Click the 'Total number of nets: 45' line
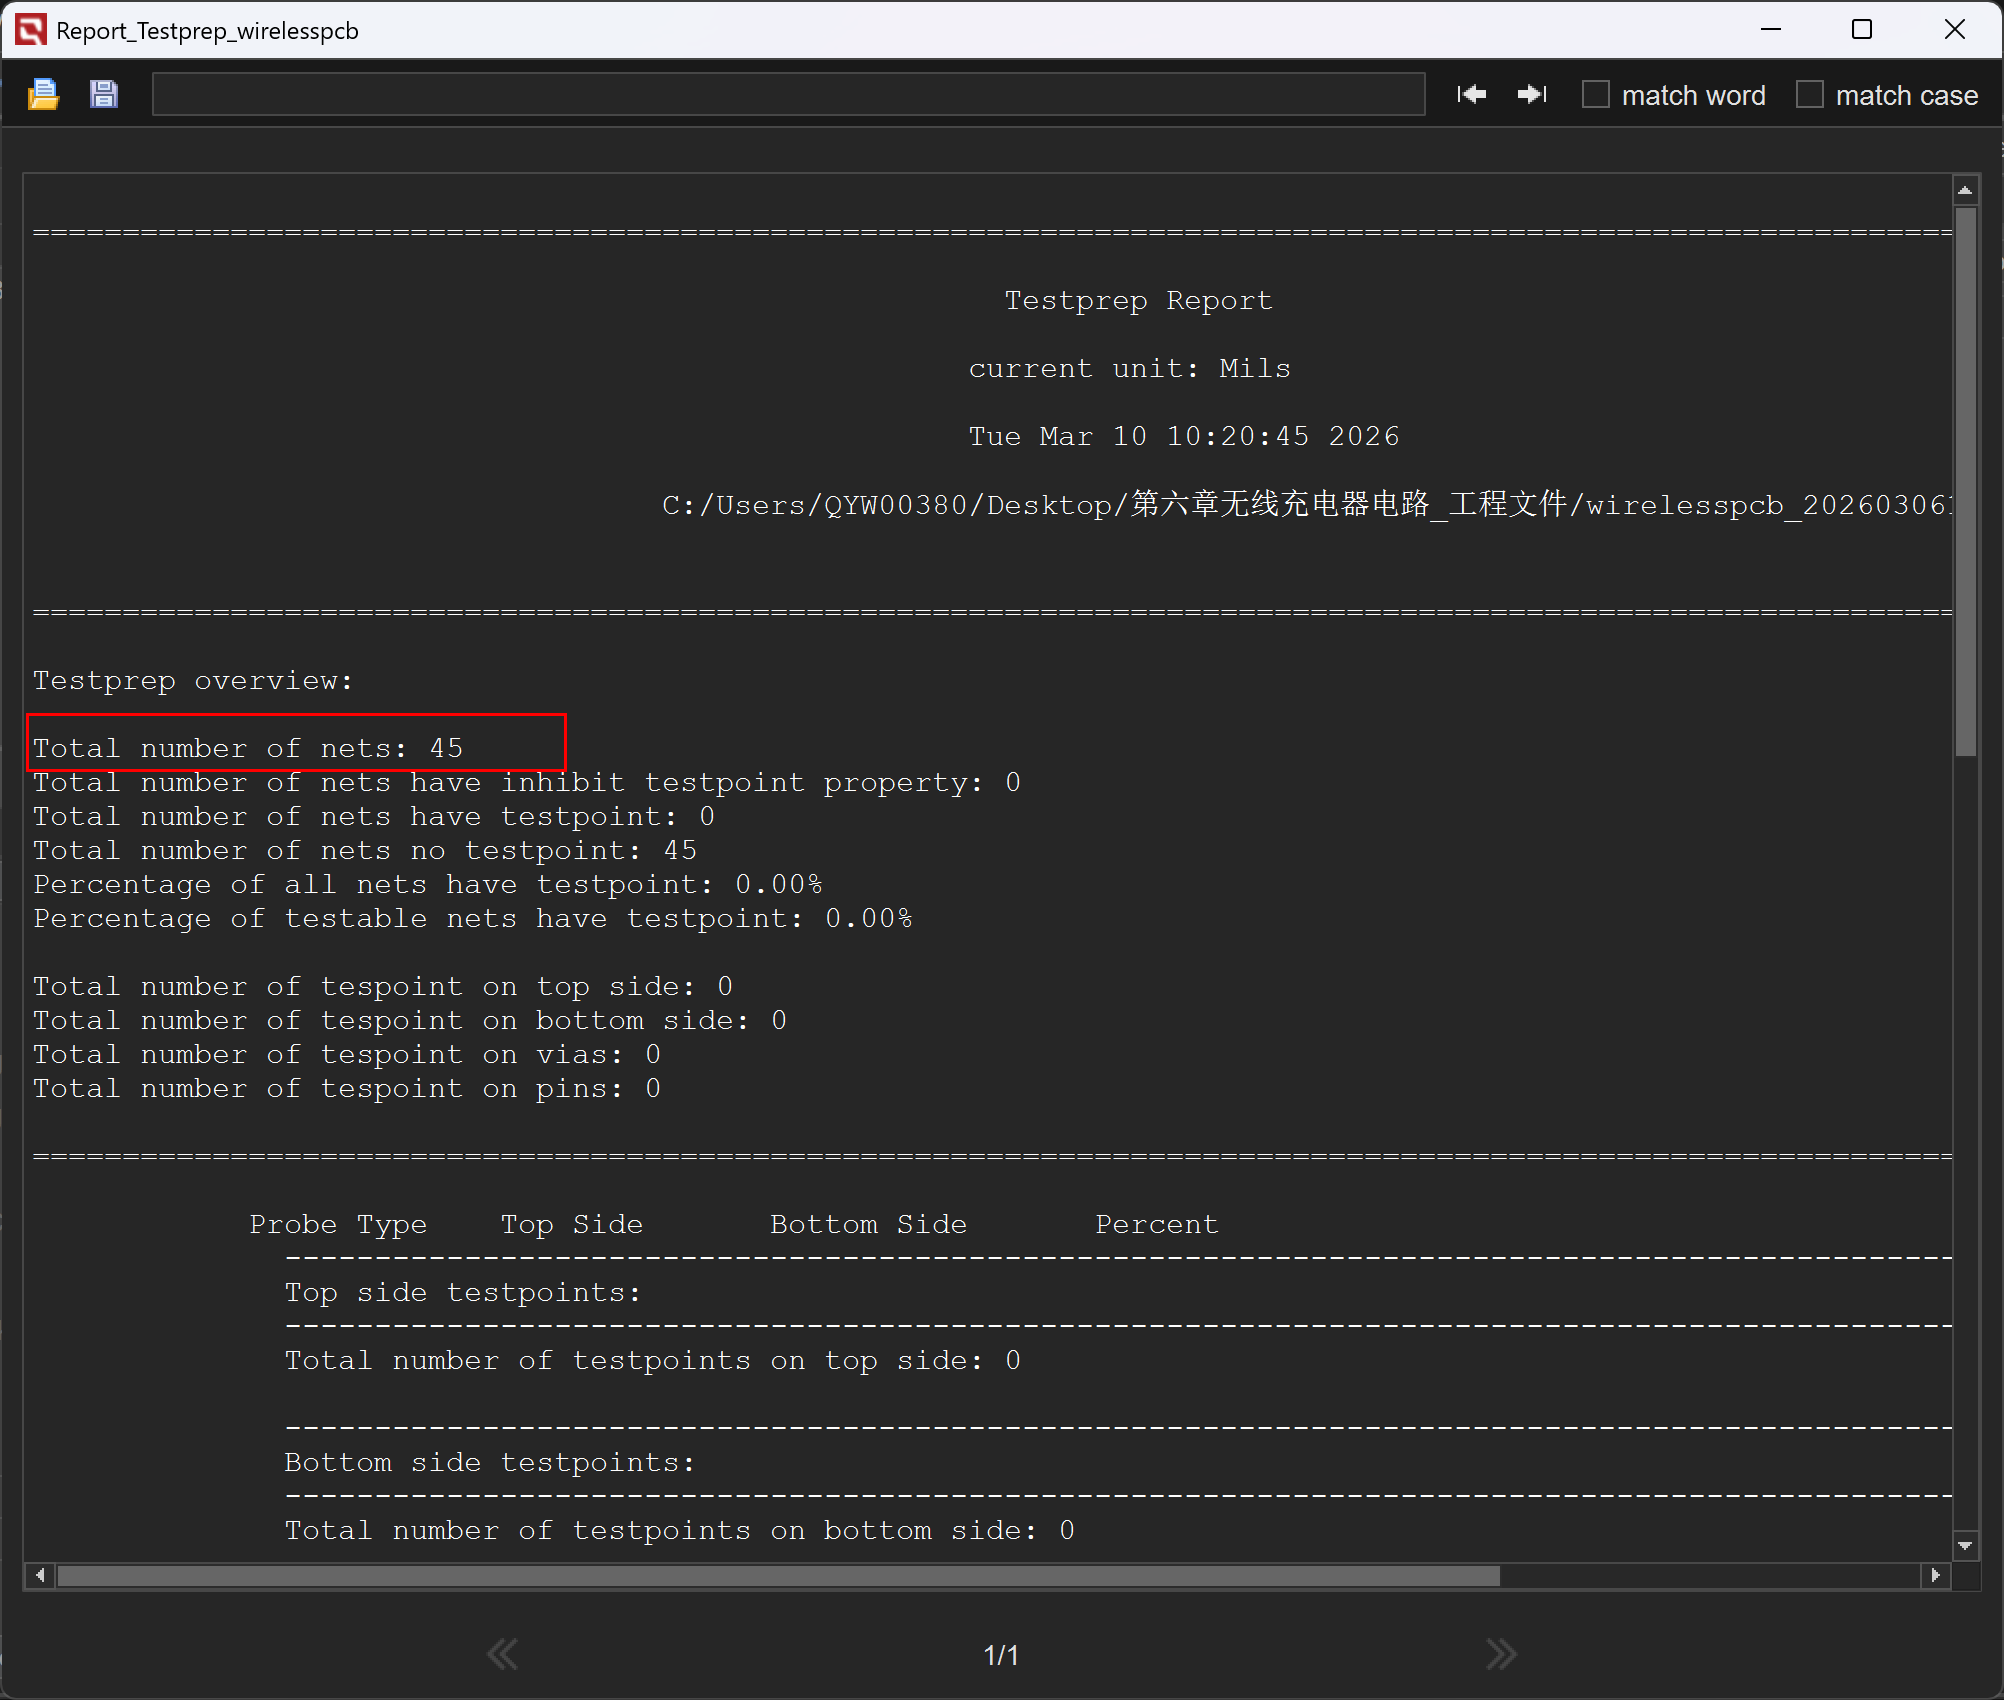 pyautogui.click(x=248, y=748)
